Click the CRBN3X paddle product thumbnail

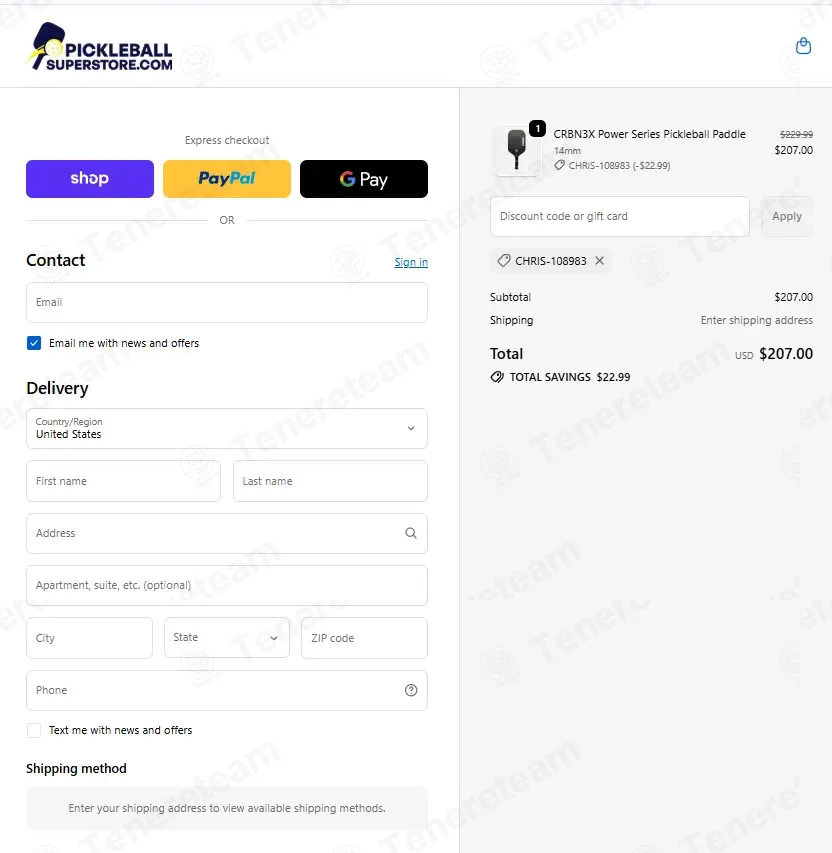click(516, 149)
